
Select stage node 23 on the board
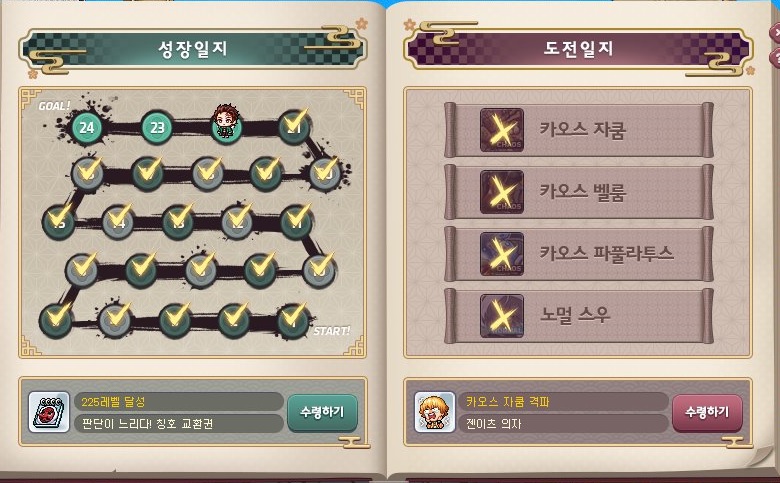click(x=157, y=128)
